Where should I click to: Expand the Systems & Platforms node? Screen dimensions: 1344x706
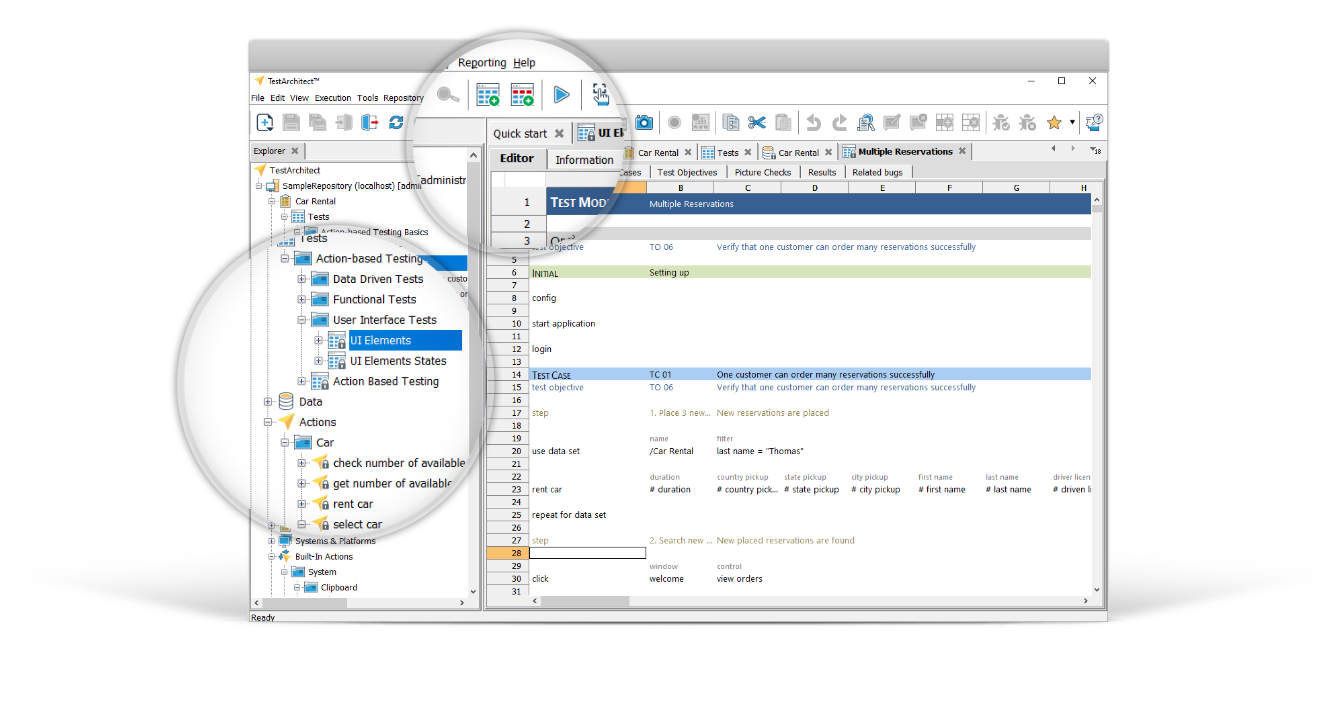pyautogui.click(x=271, y=541)
